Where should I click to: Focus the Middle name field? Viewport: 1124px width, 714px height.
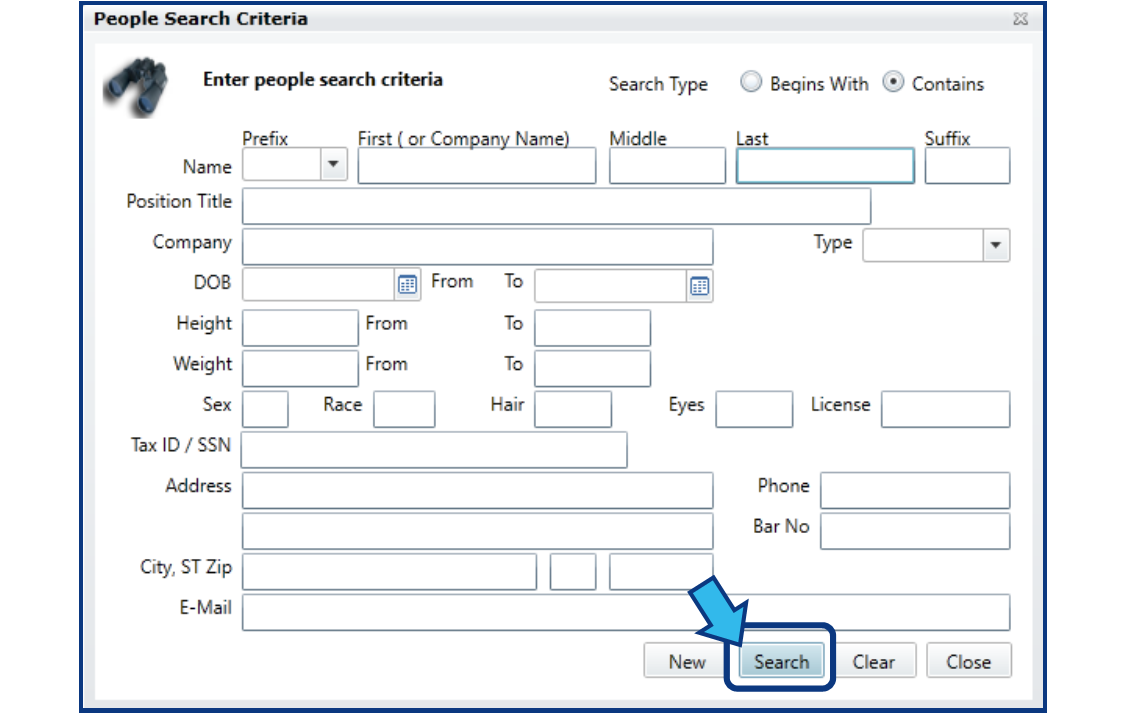(667, 166)
